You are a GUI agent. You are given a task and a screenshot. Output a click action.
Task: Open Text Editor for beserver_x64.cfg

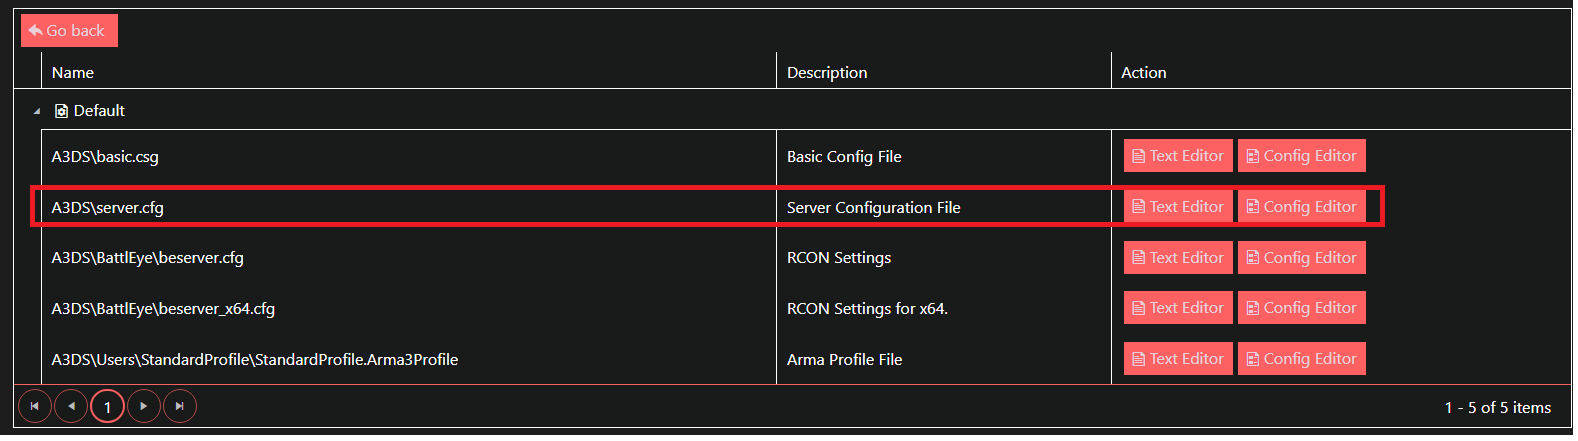click(x=1178, y=308)
